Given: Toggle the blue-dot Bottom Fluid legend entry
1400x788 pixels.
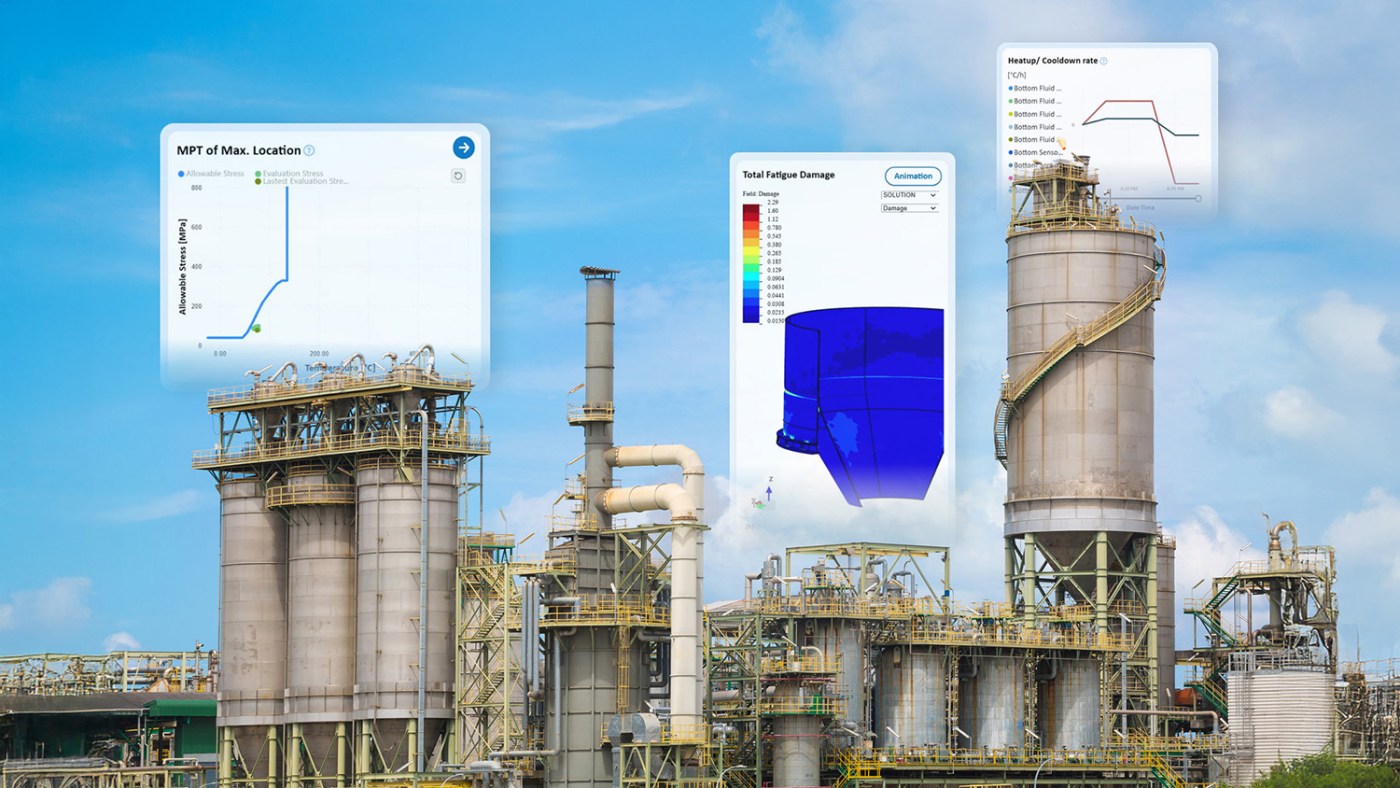Looking at the screenshot, I should point(1035,88).
